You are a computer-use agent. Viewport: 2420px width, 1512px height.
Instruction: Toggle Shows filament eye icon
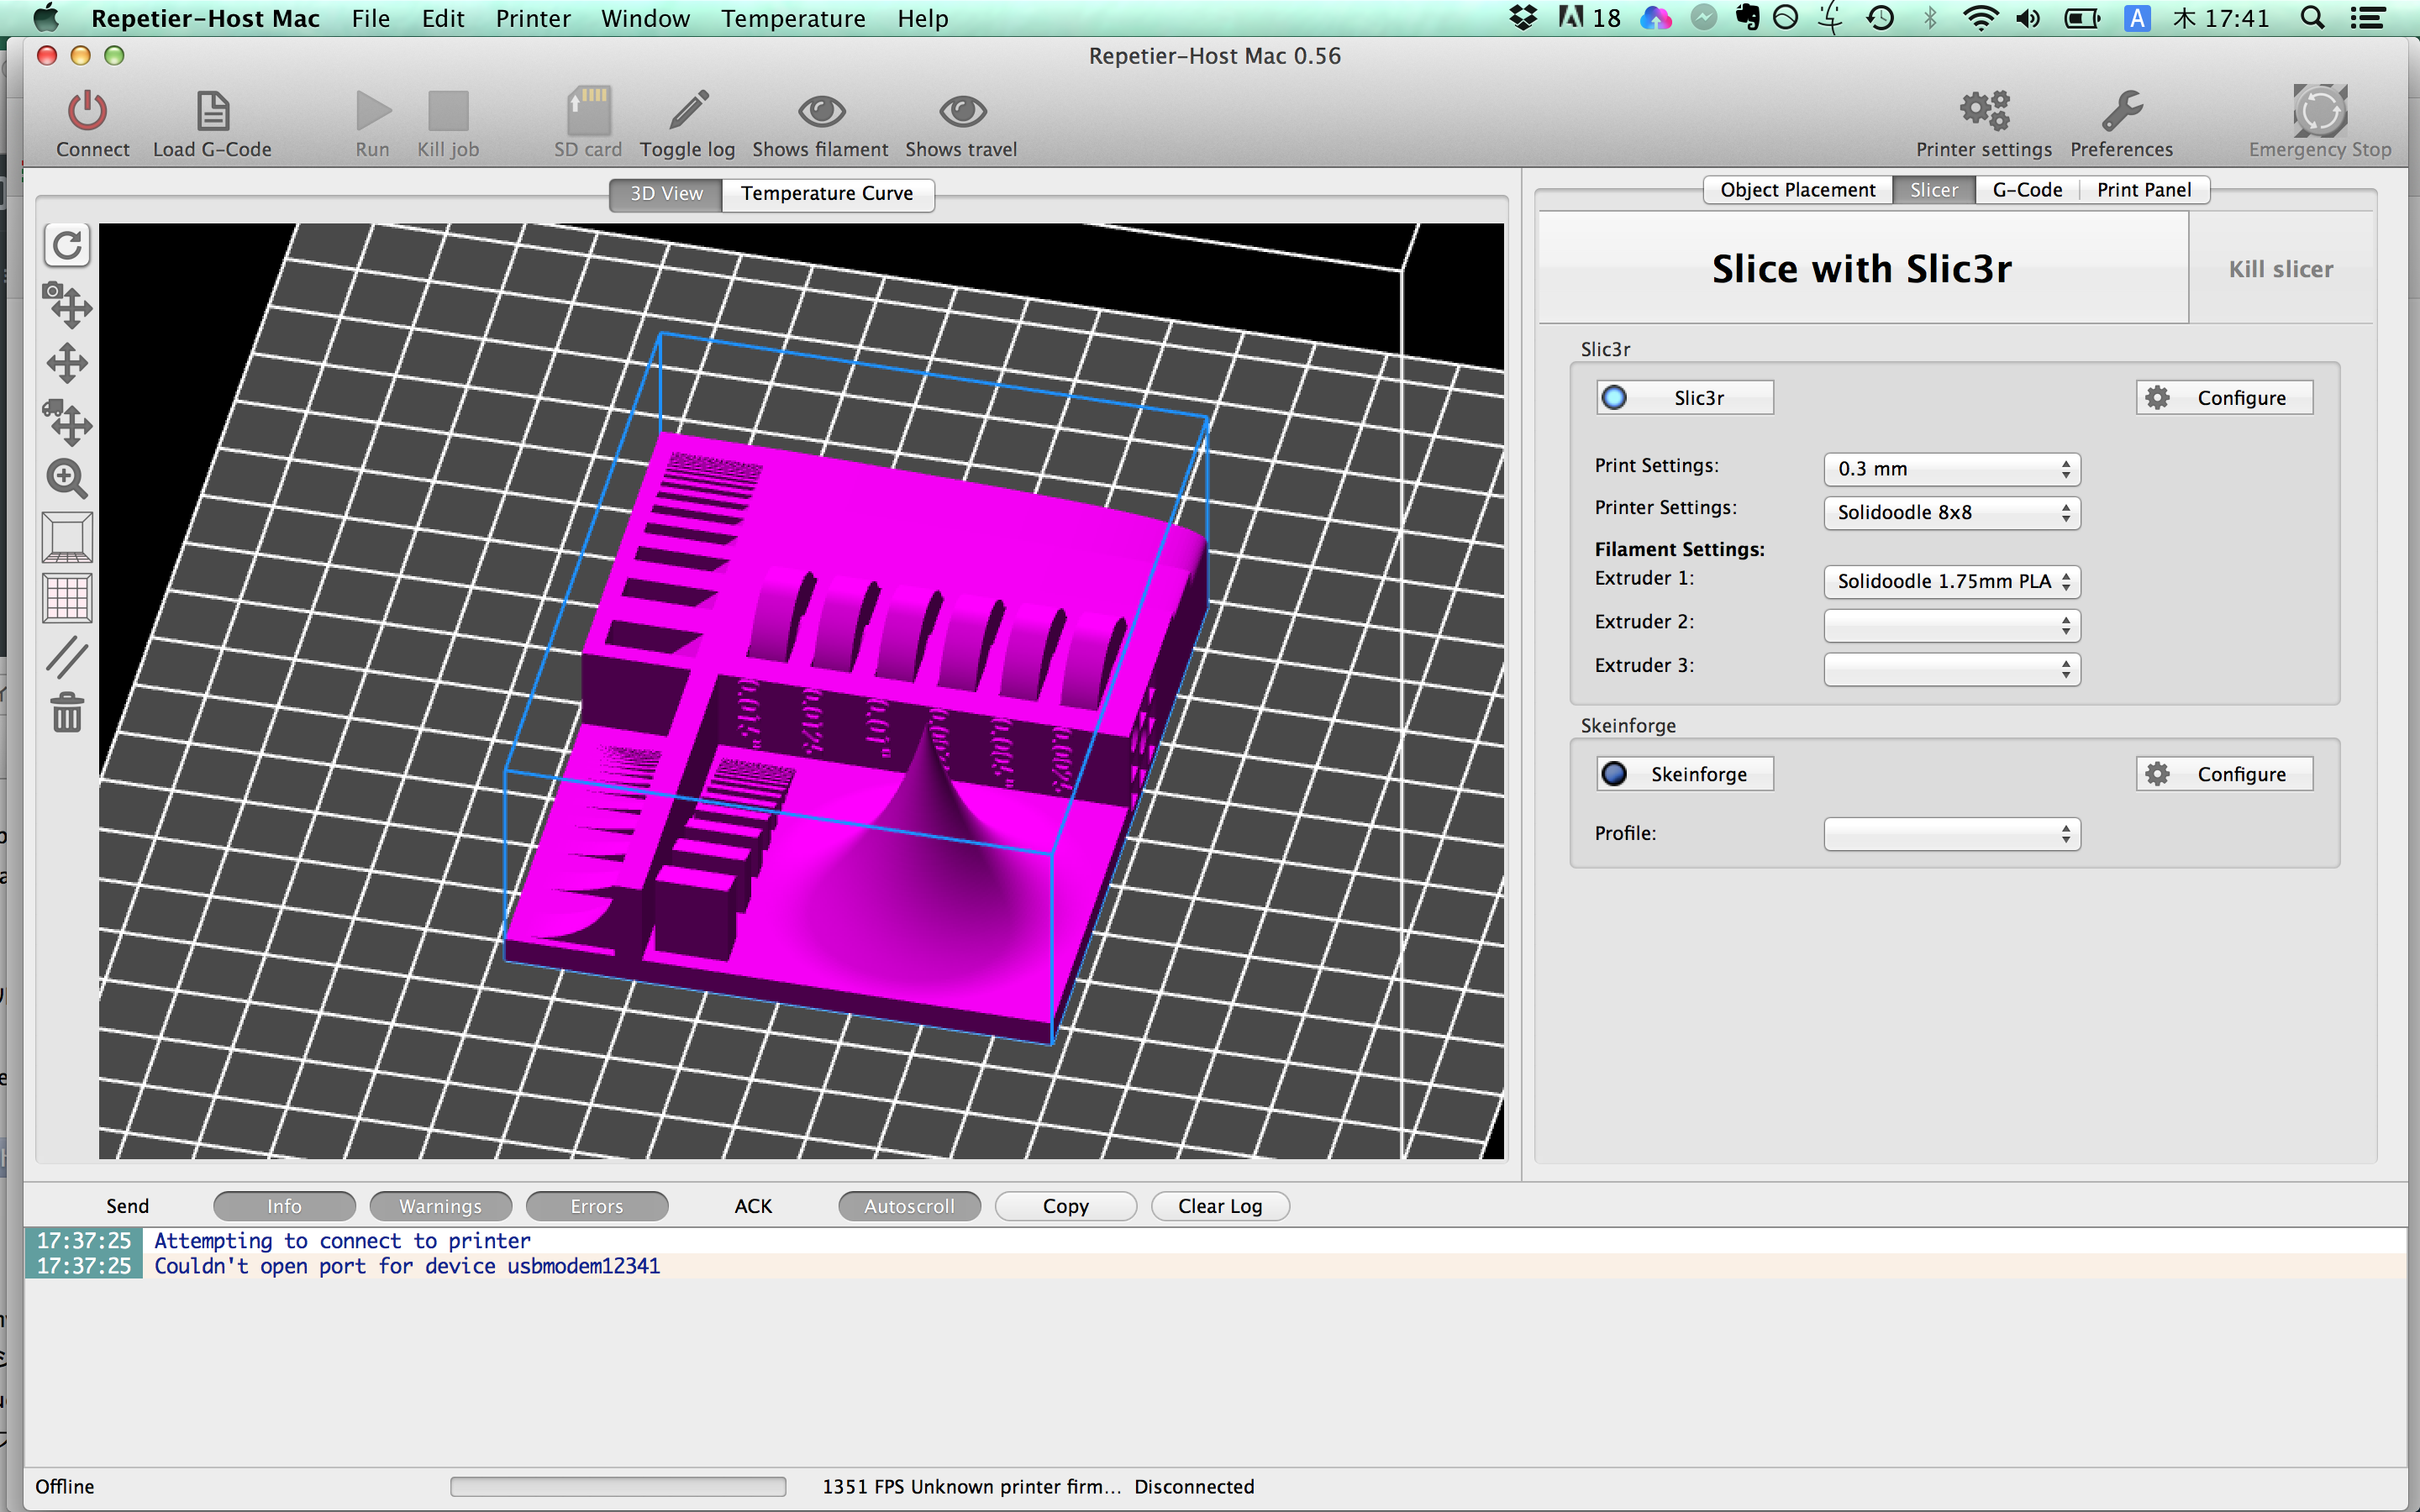821,110
